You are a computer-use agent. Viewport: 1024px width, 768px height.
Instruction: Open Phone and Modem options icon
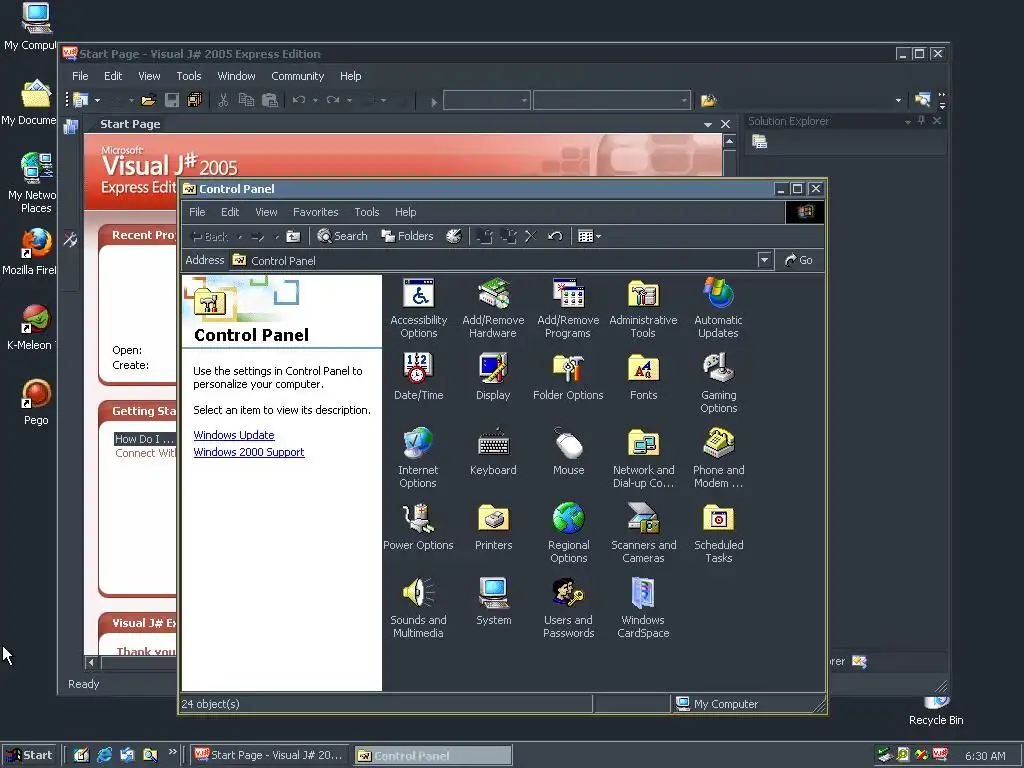[718, 458]
